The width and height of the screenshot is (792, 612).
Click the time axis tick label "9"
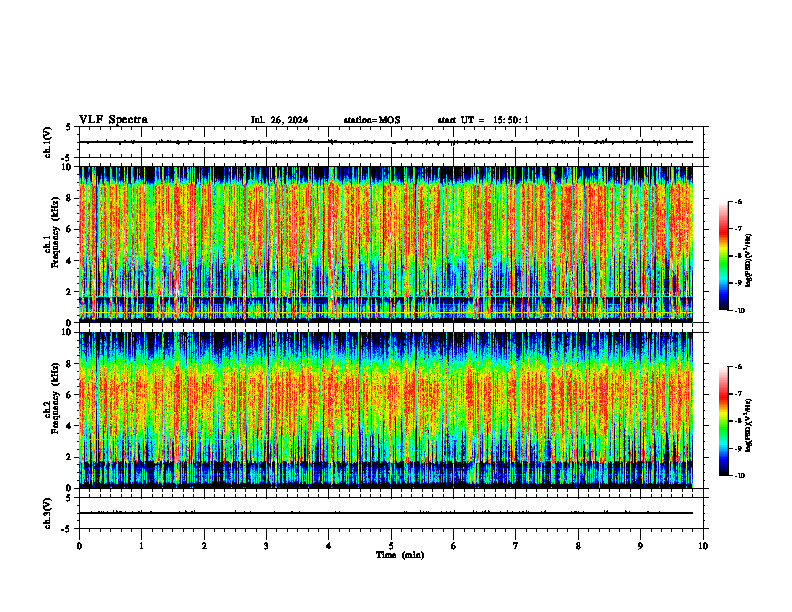[x=640, y=546]
